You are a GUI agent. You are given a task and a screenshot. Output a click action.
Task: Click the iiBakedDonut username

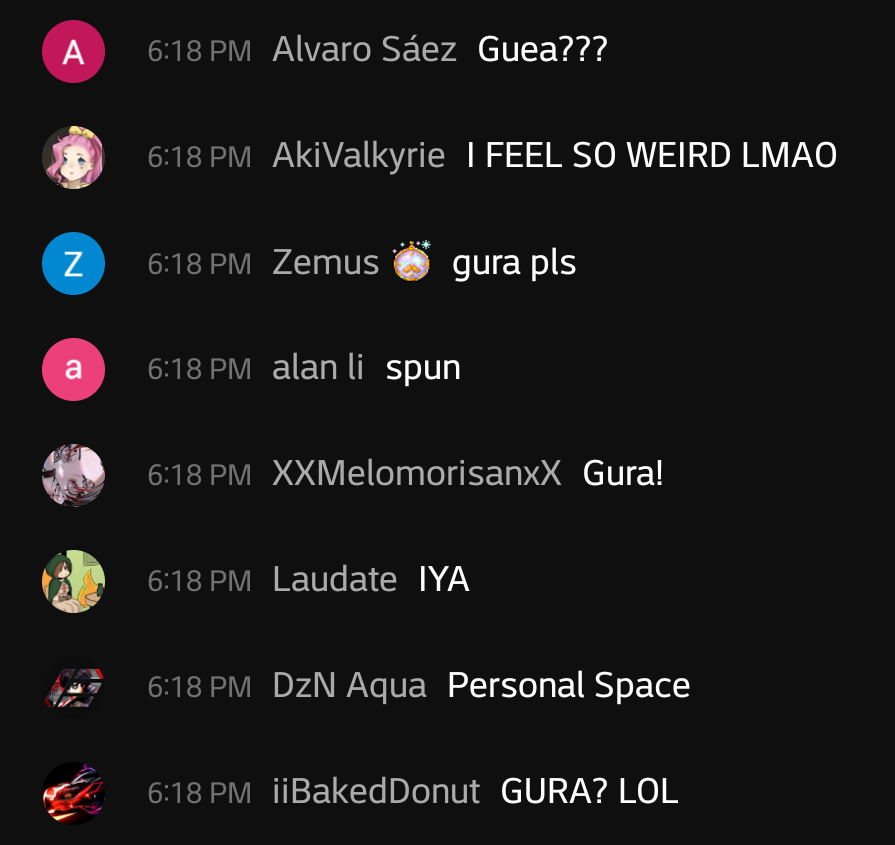[x=376, y=791]
